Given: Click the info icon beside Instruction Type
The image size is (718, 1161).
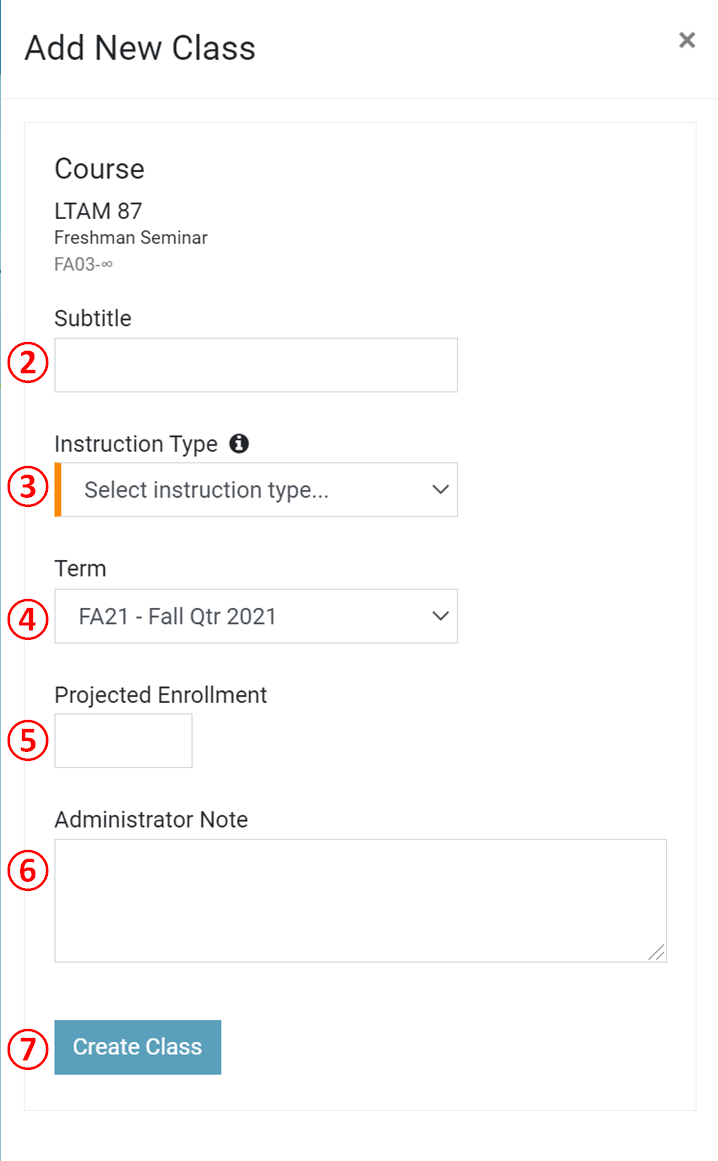Looking at the screenshot, I should point(238,443).
